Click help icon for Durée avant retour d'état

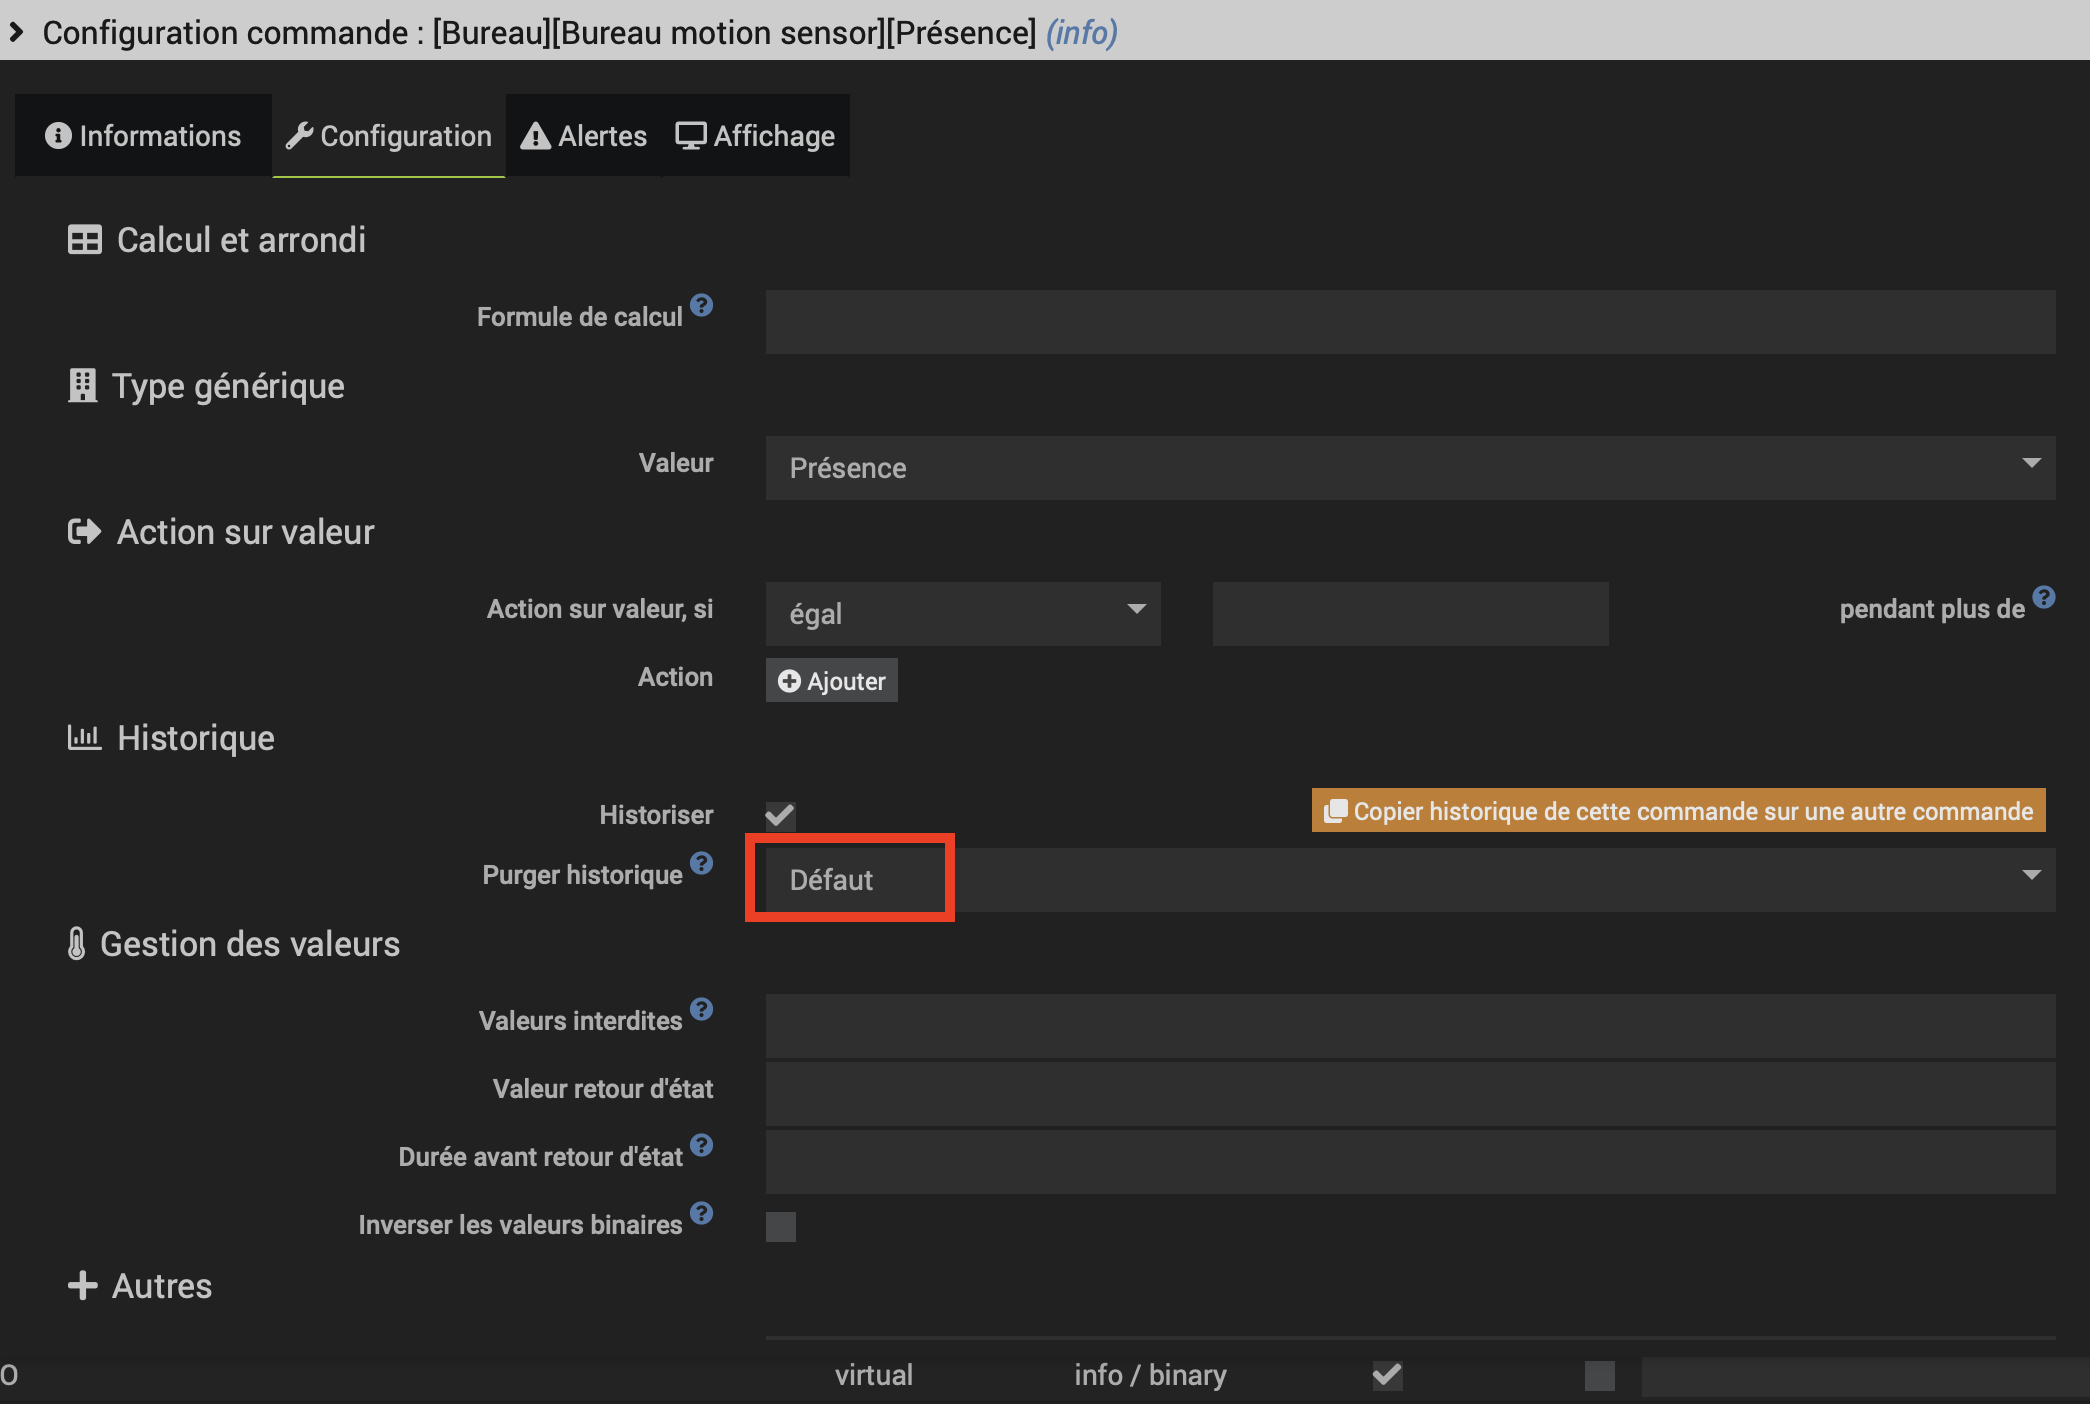coord(702,1145)
